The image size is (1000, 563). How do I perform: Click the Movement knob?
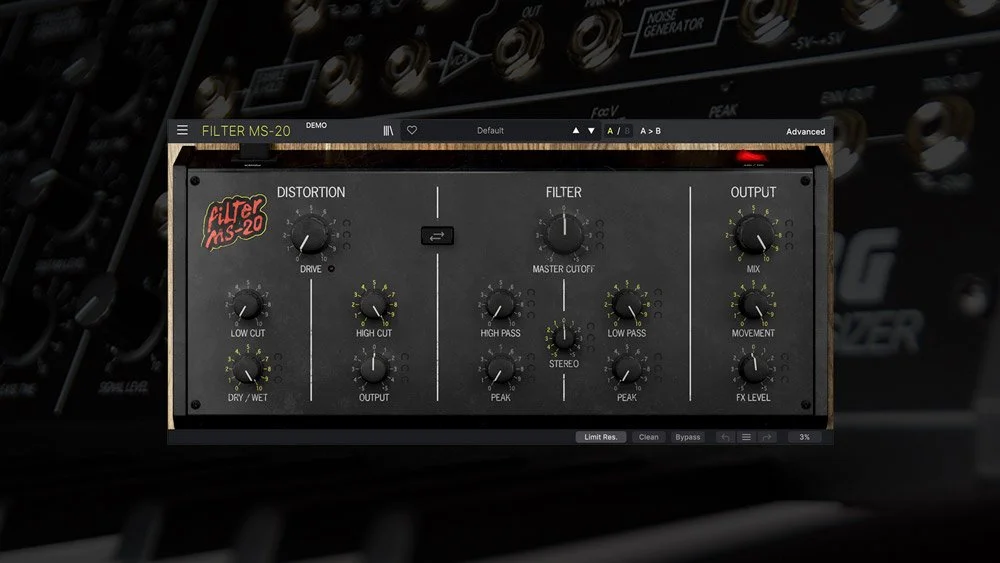[x=753, y=304]
